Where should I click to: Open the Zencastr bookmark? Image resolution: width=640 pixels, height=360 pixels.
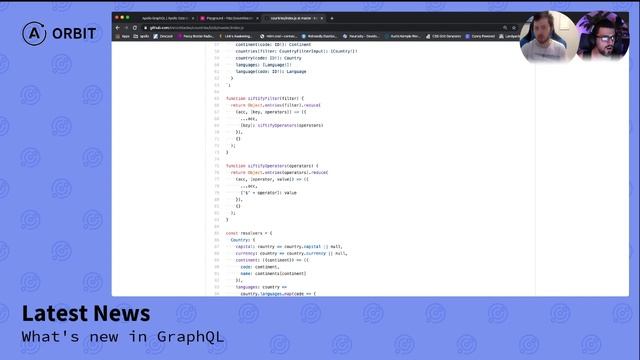tap(163, 36)
